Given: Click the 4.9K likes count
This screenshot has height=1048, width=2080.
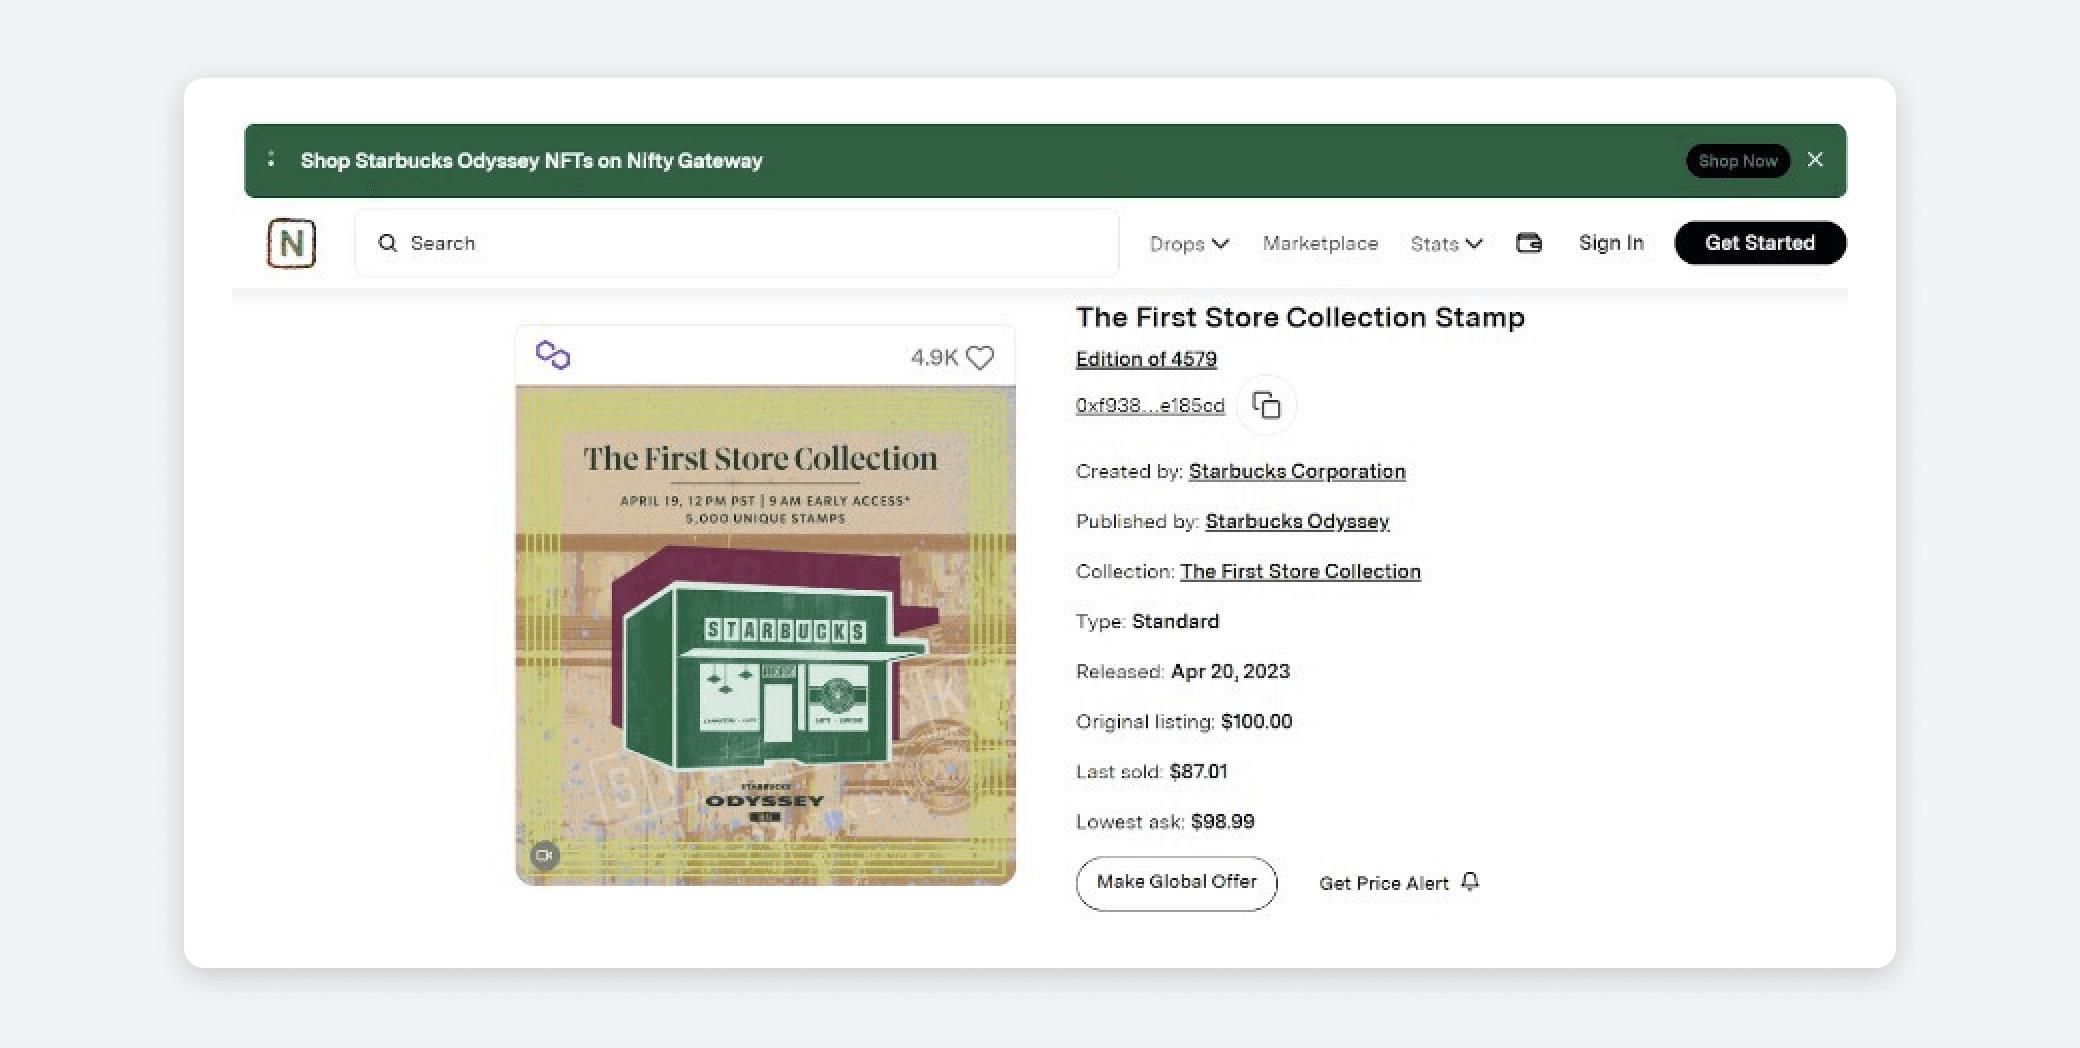Looking at the screenshot, I should (934, 357).
